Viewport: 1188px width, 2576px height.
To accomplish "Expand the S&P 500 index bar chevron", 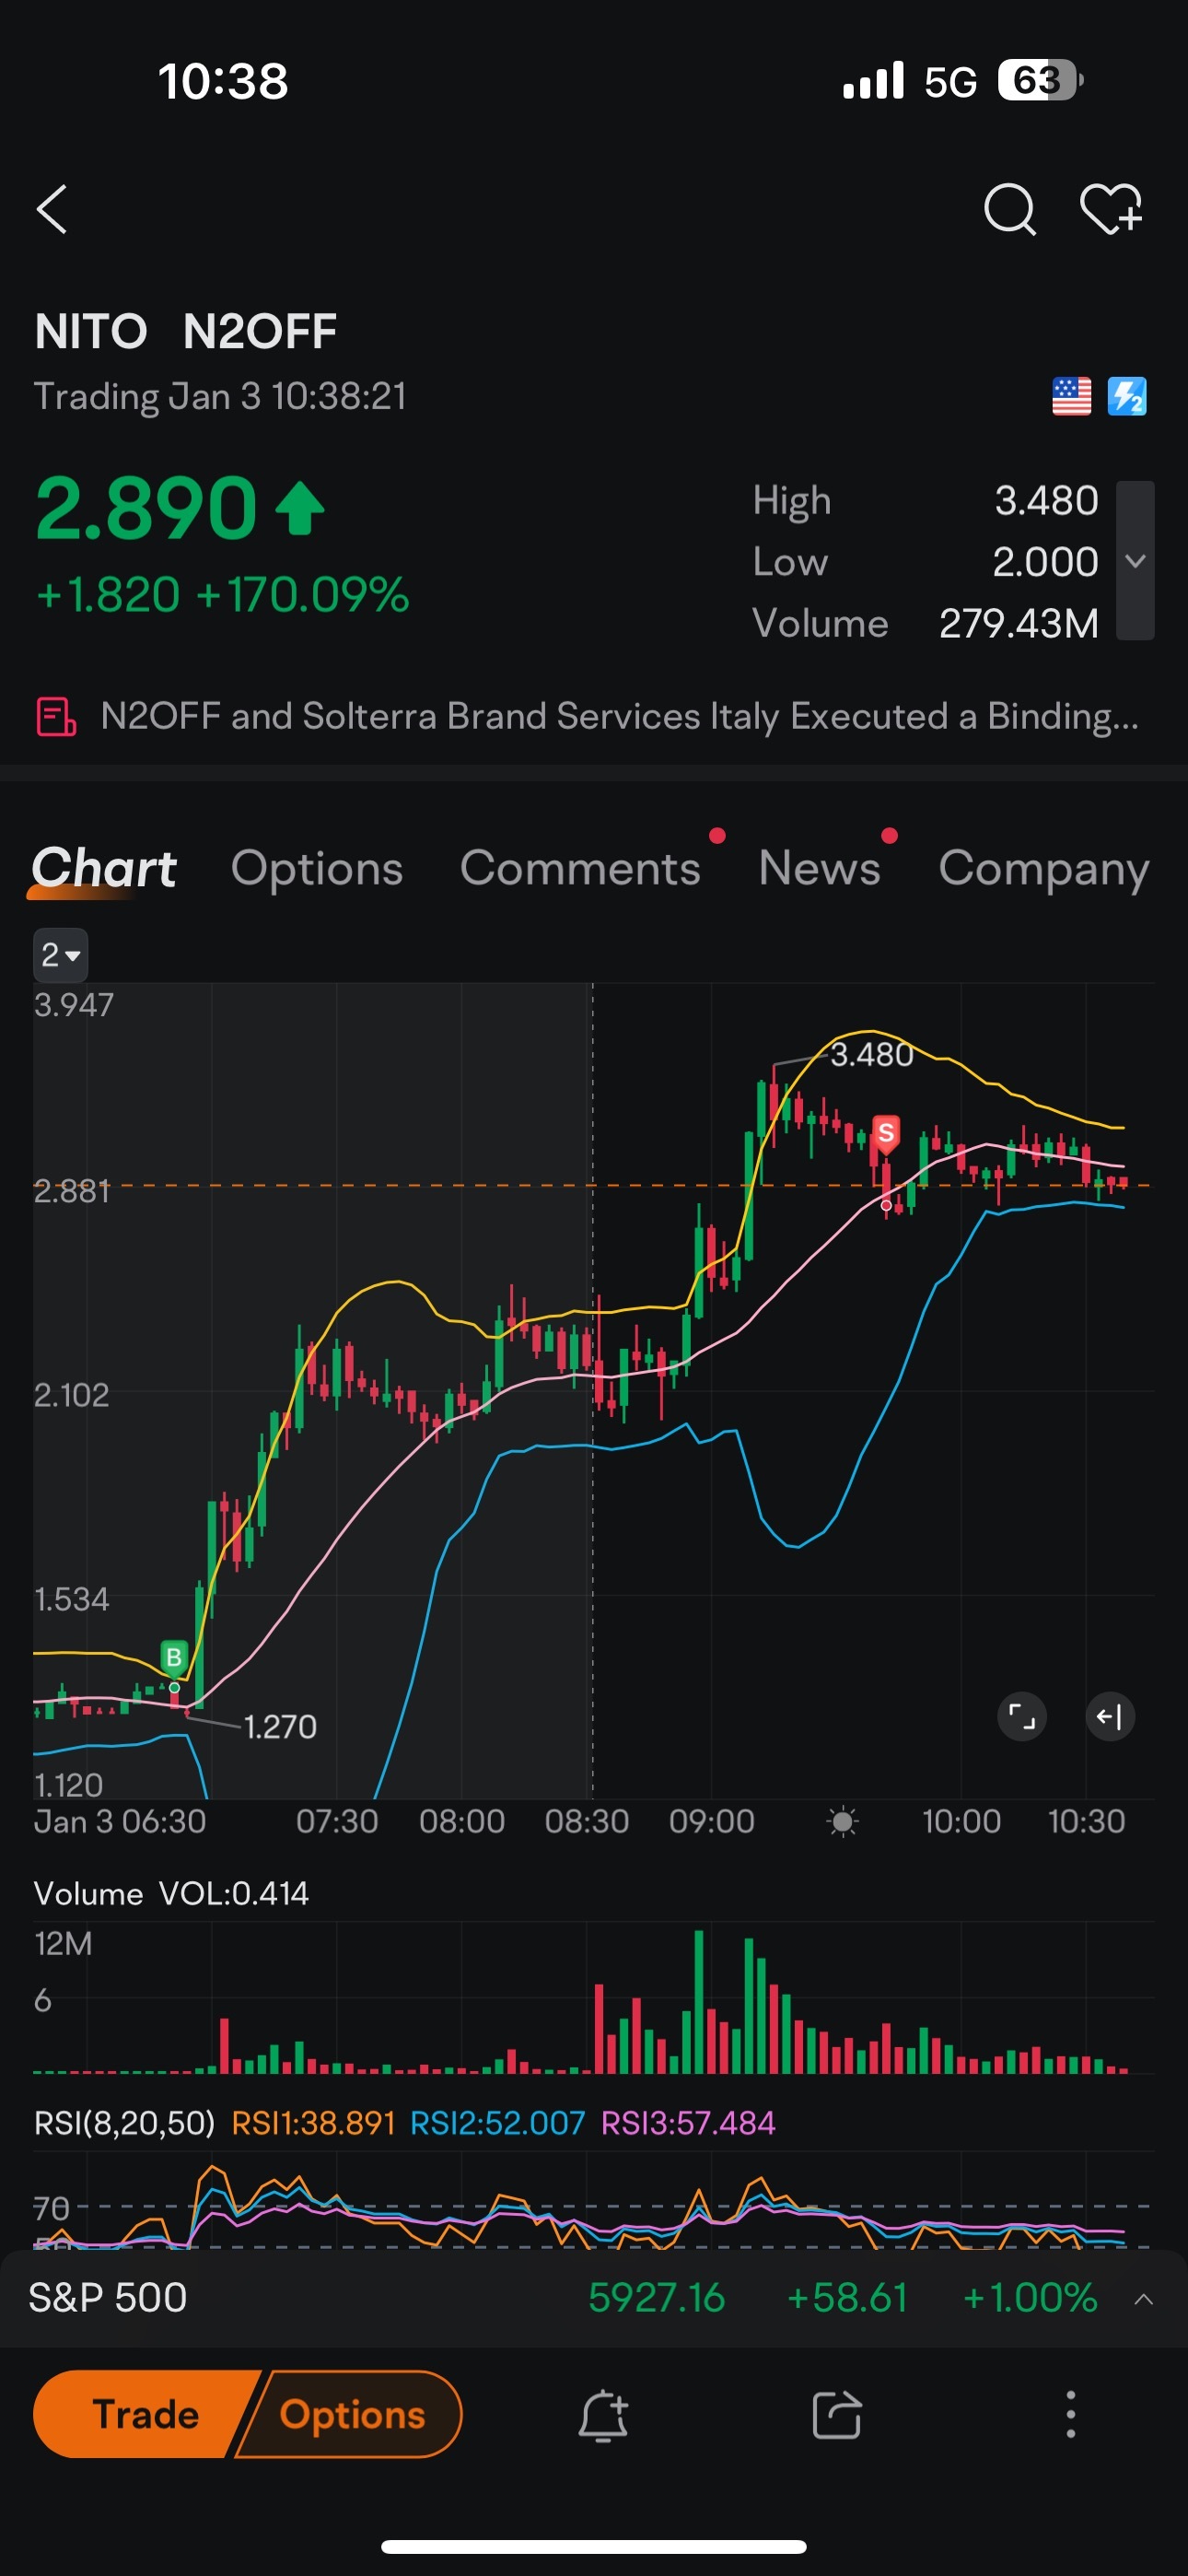I will pos(1143,2299).
